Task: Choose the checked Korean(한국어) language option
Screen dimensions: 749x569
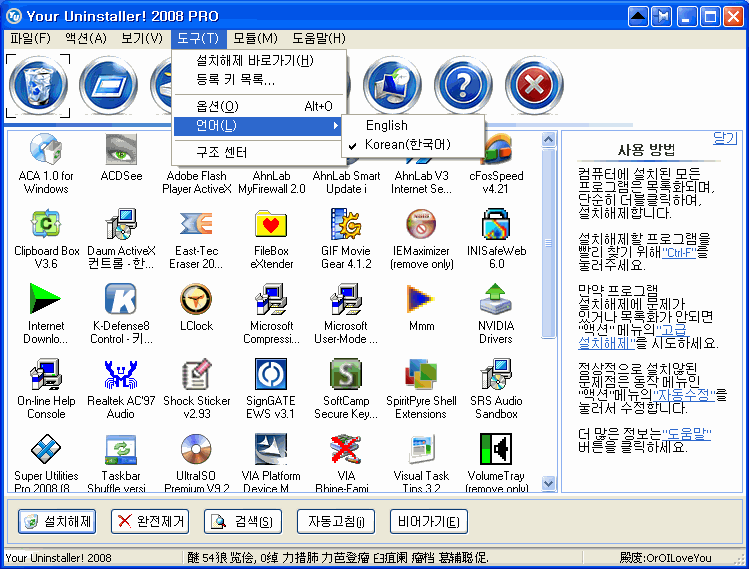Action: click(413, 144)
